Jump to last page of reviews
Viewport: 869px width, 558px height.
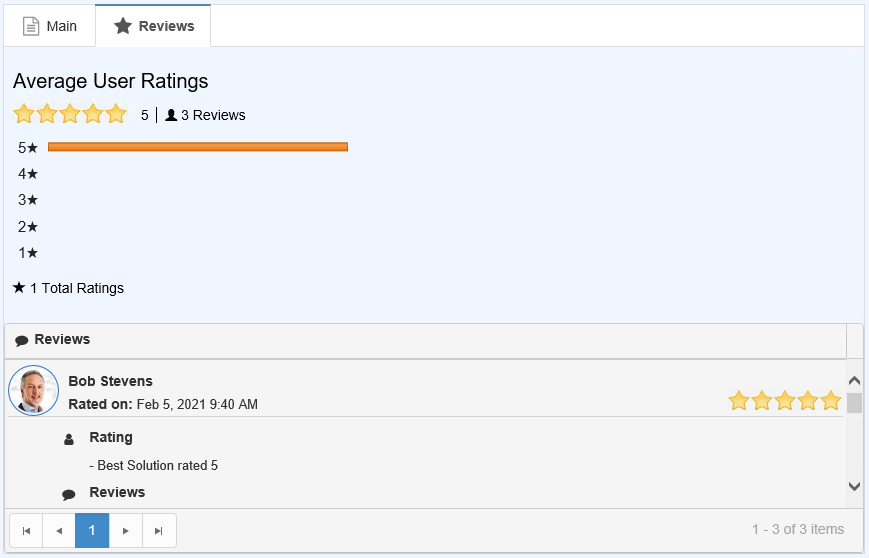(x=159, y=531)
